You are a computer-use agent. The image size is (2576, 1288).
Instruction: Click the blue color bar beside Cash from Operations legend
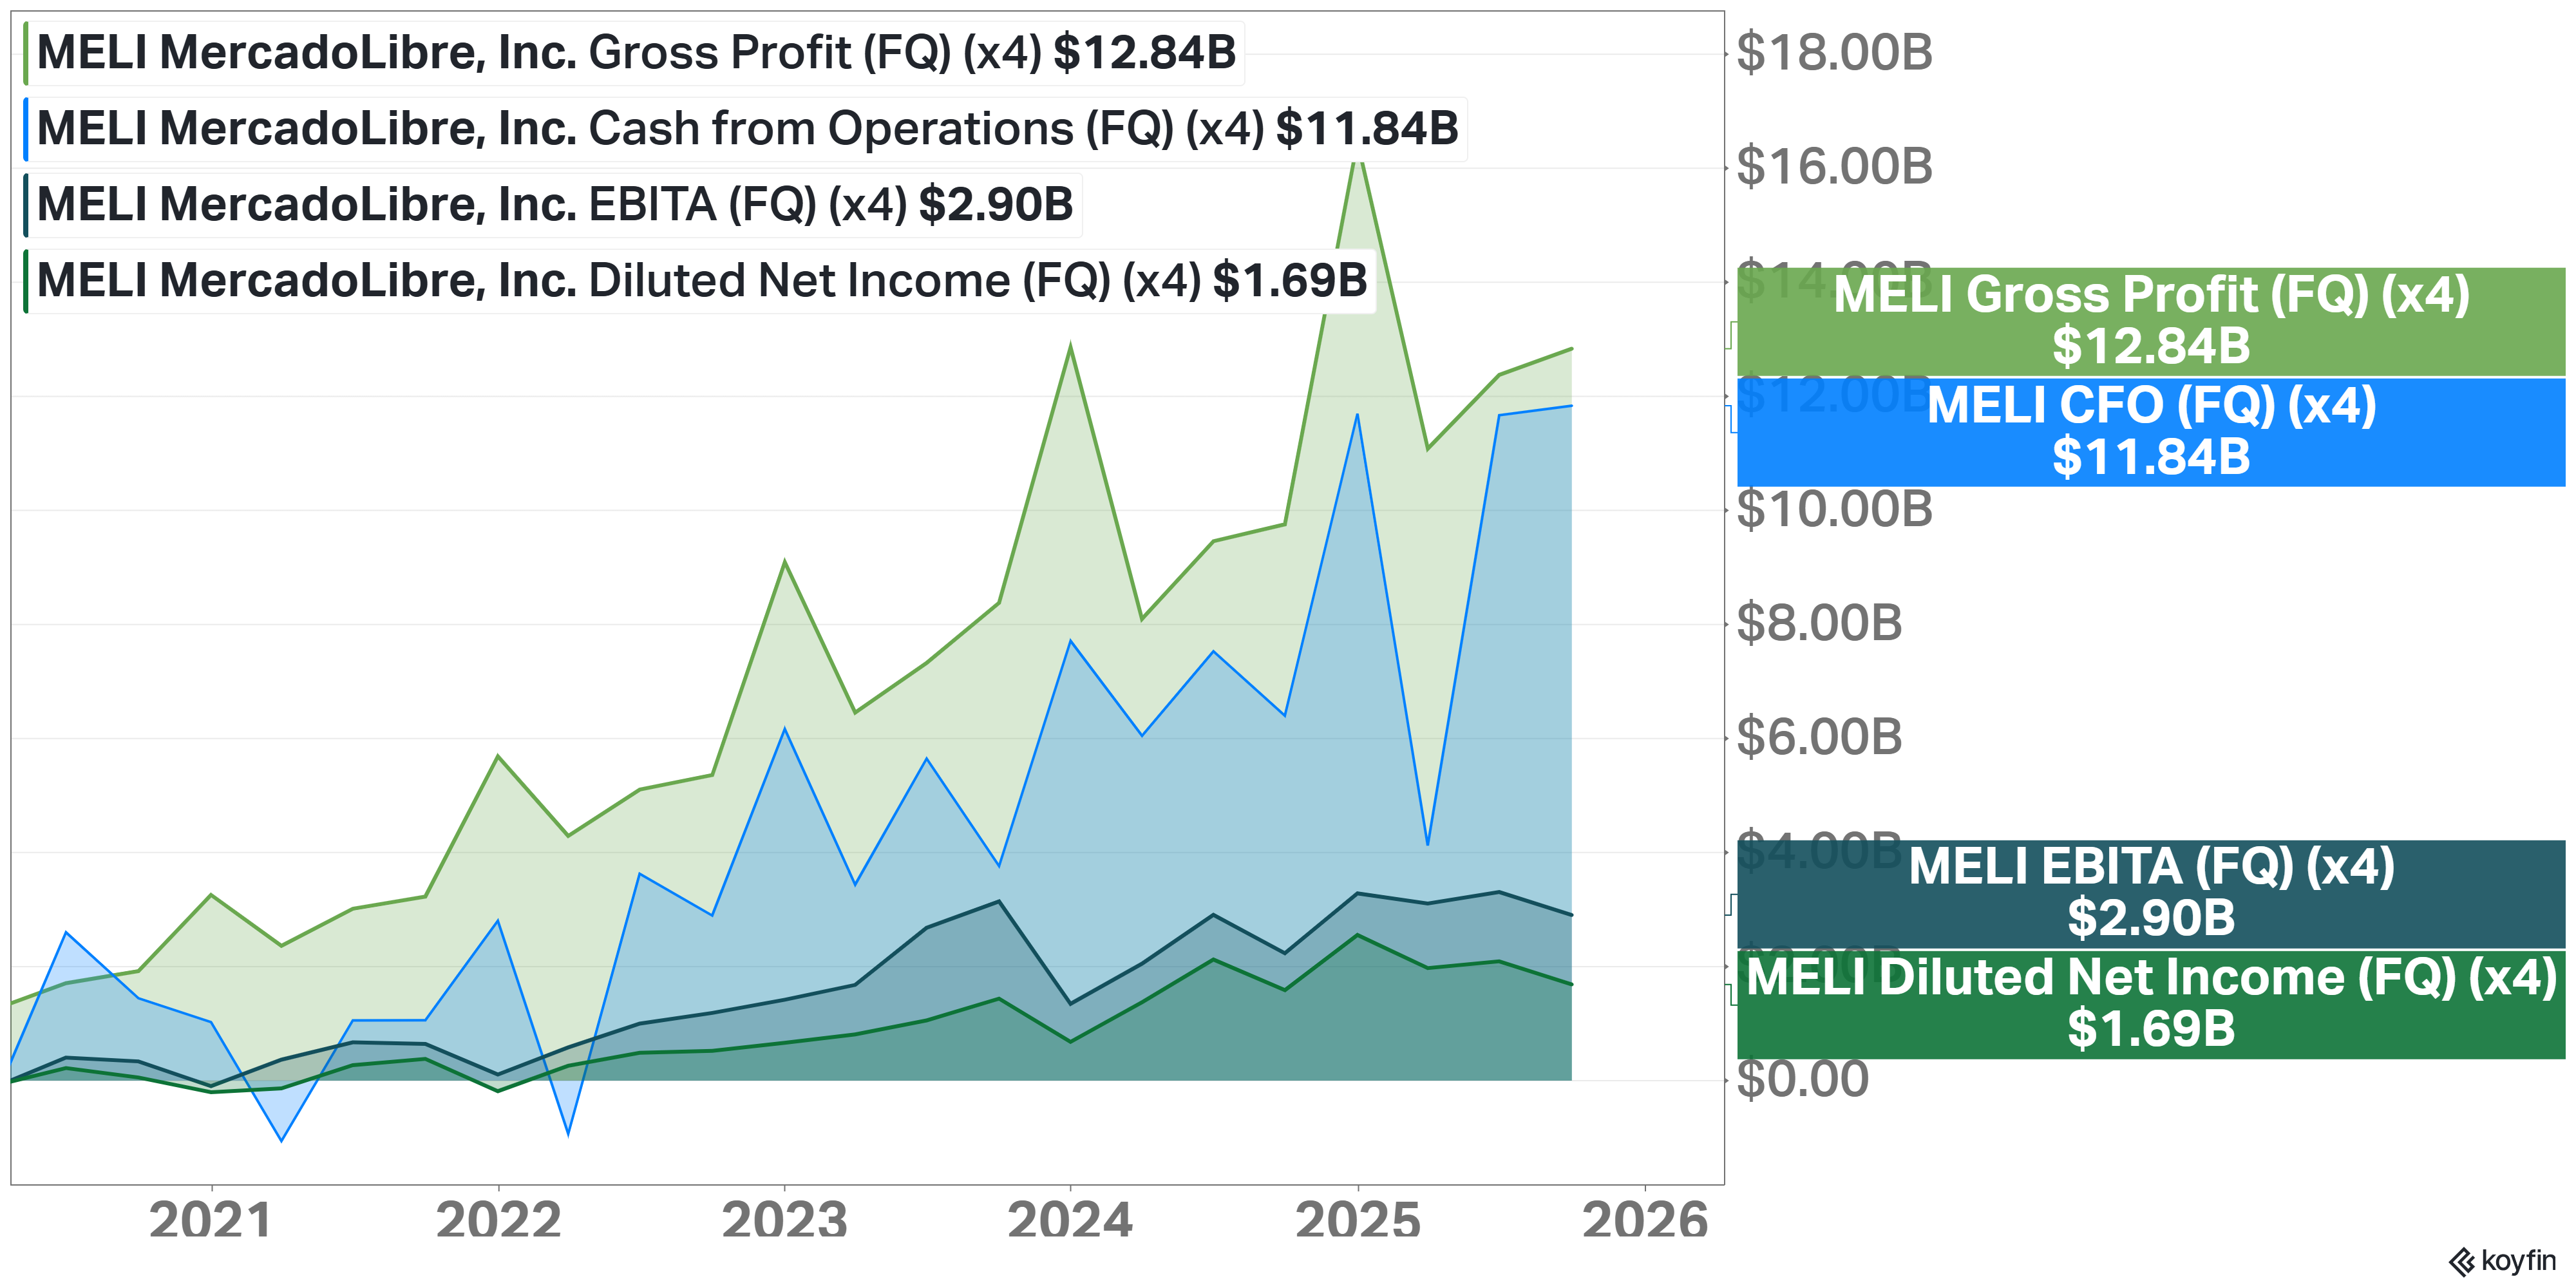(26, 129)
